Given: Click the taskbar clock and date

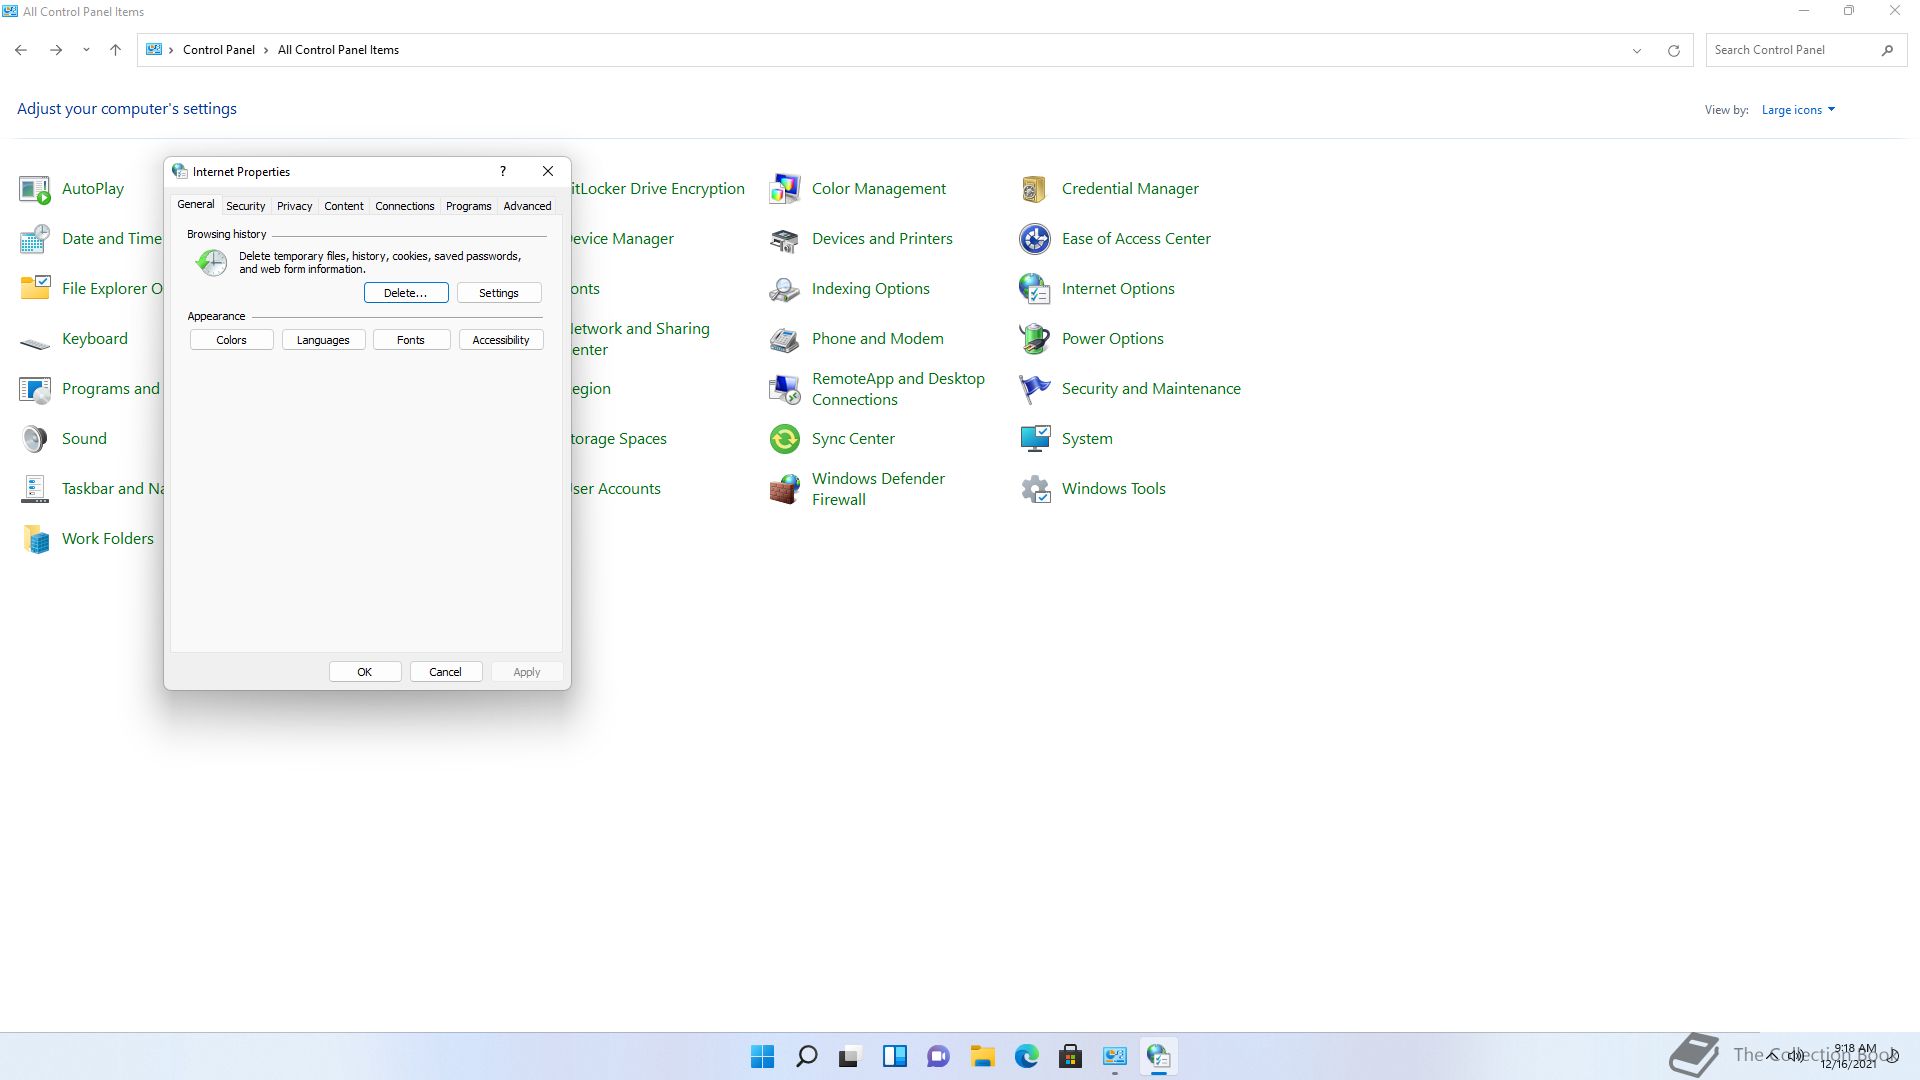Looking at the screenshot, I should (1850, 1056).
